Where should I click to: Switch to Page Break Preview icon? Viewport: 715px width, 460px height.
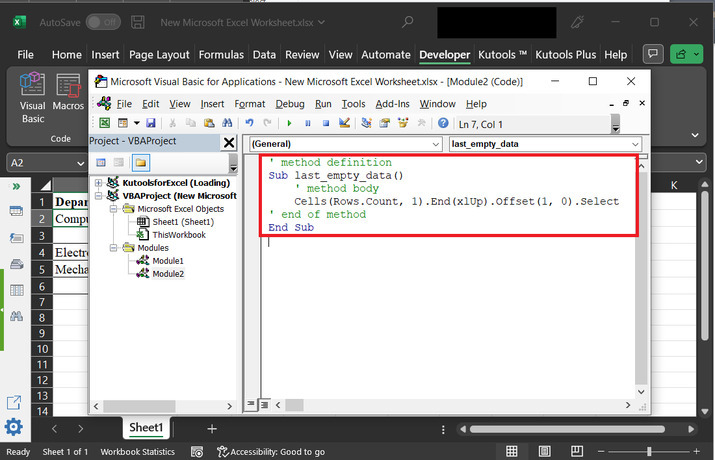coord(576,451)
